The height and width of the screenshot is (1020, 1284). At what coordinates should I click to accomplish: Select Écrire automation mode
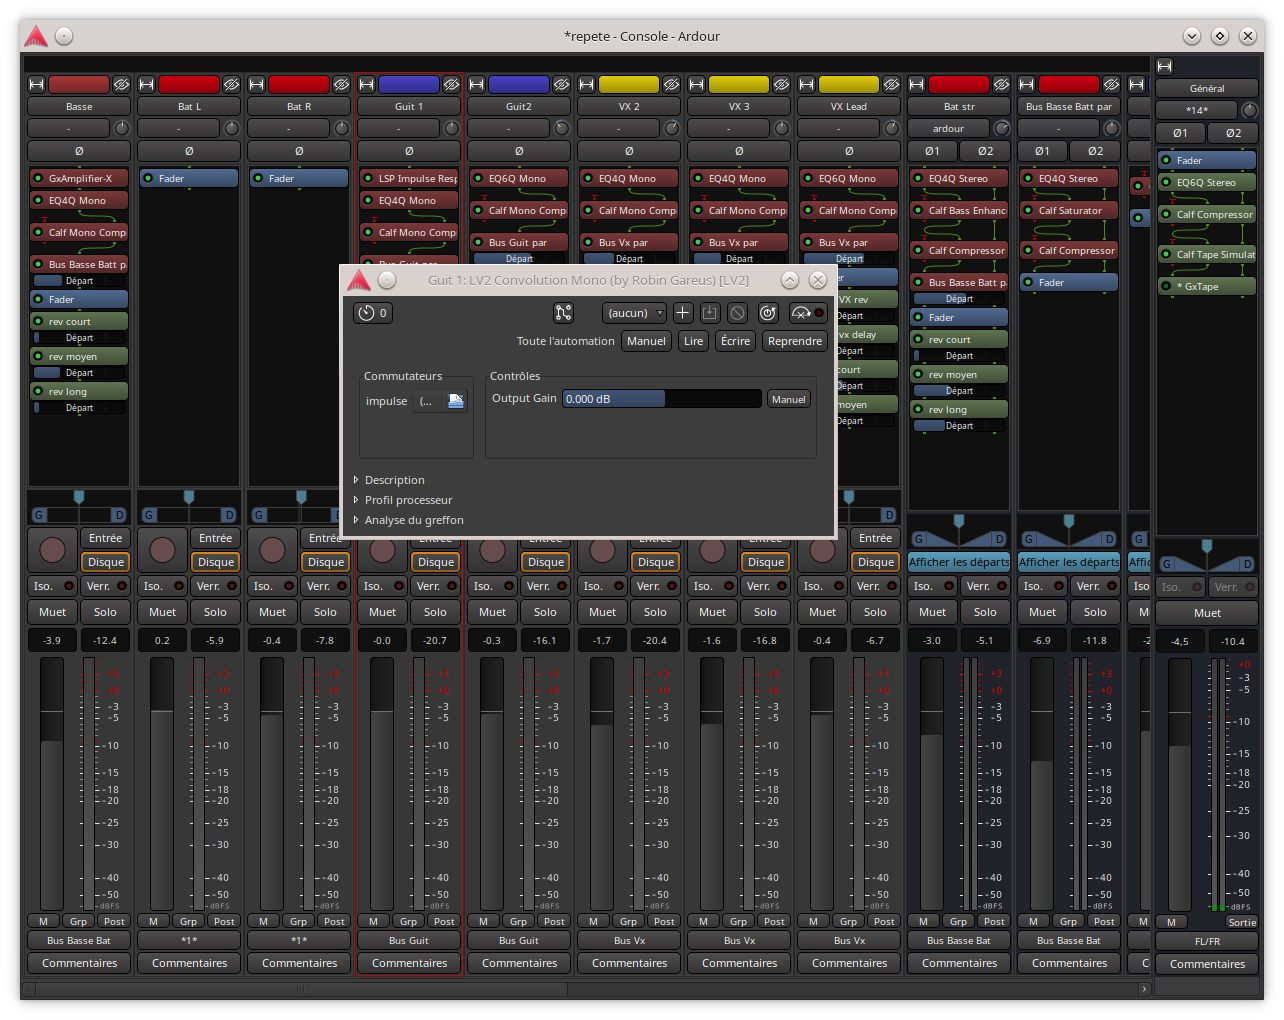735,341
